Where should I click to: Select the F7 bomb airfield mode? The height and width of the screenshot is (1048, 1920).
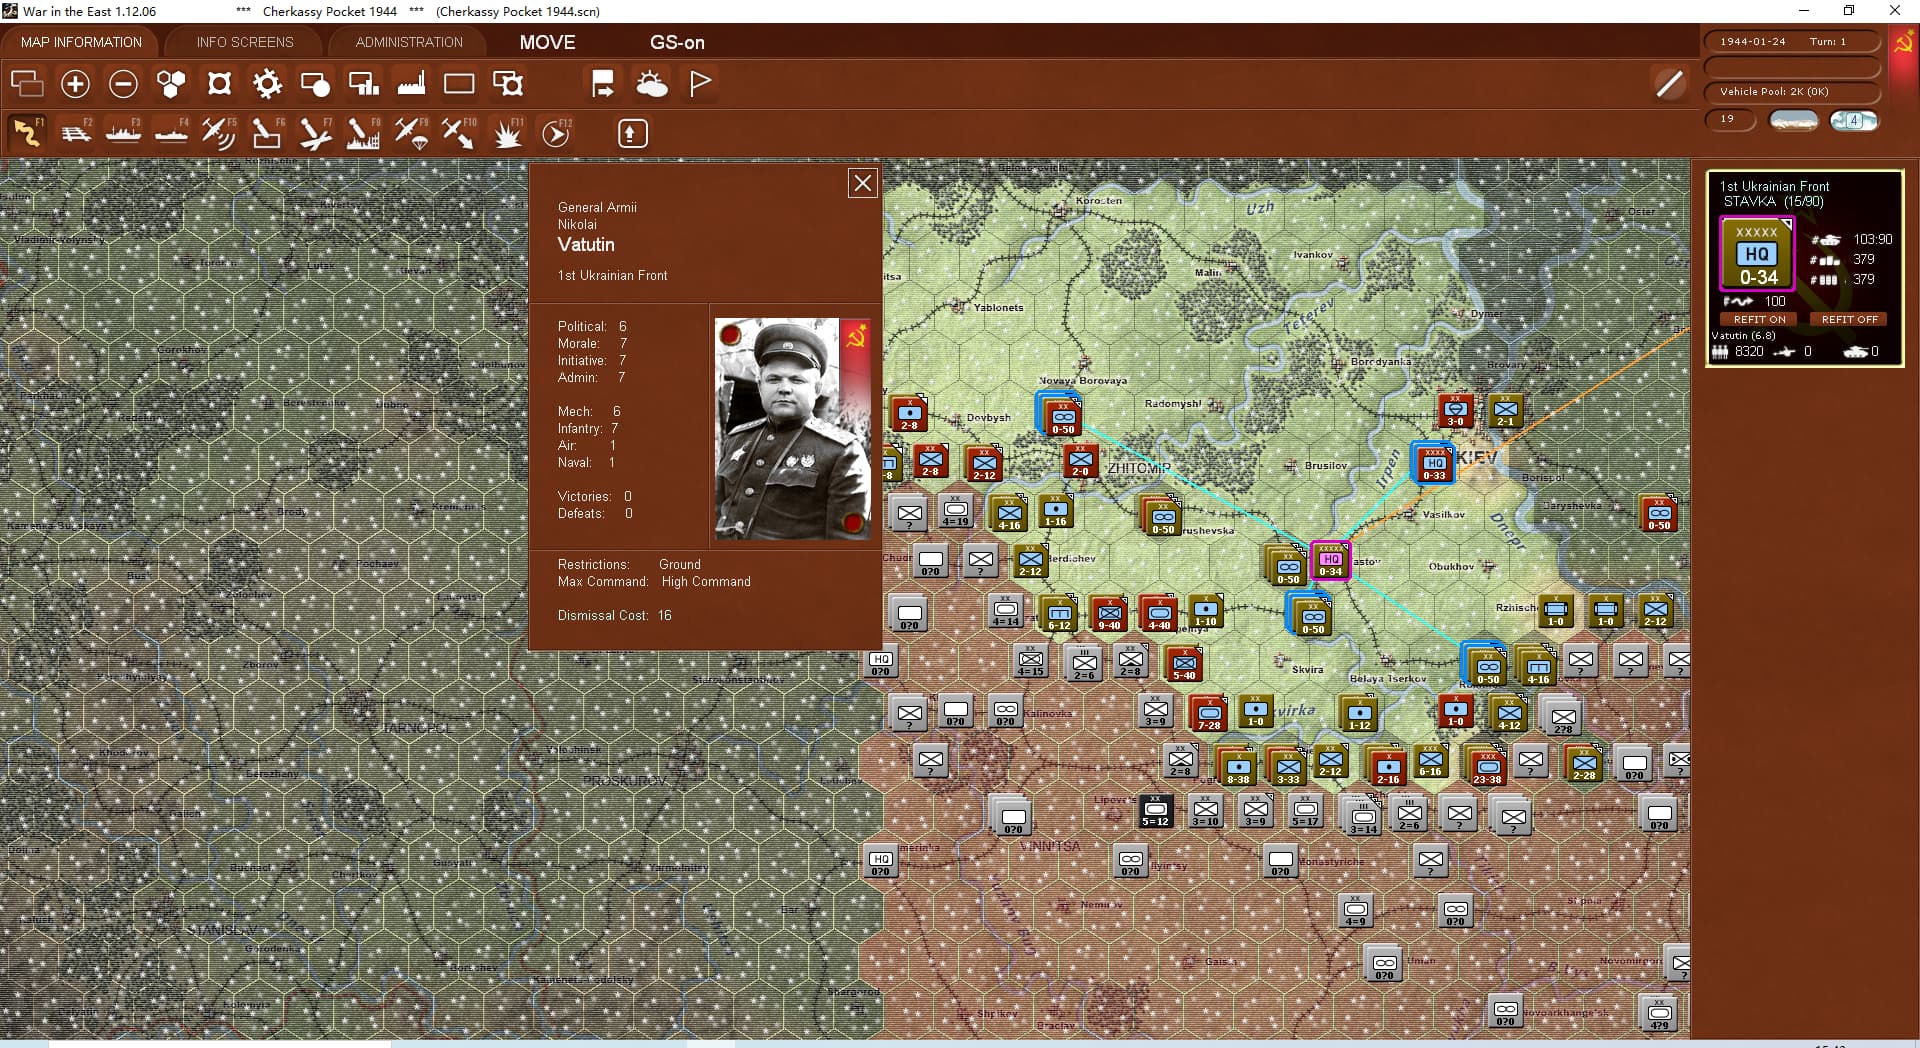315,132
